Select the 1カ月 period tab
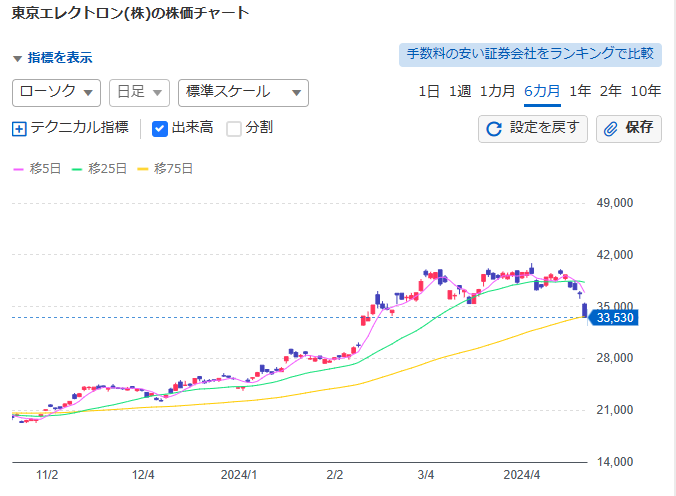This screenshot has height=496, width=676. click(x=497, y=91)
